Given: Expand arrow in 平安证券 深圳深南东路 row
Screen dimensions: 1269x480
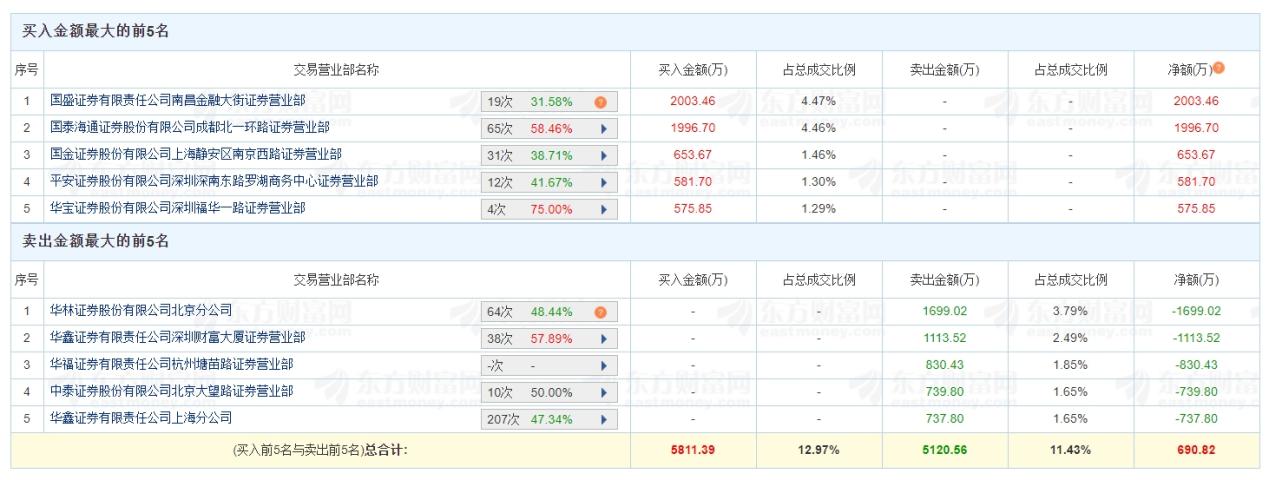Looking at the screenshot, I should point(604,183).
